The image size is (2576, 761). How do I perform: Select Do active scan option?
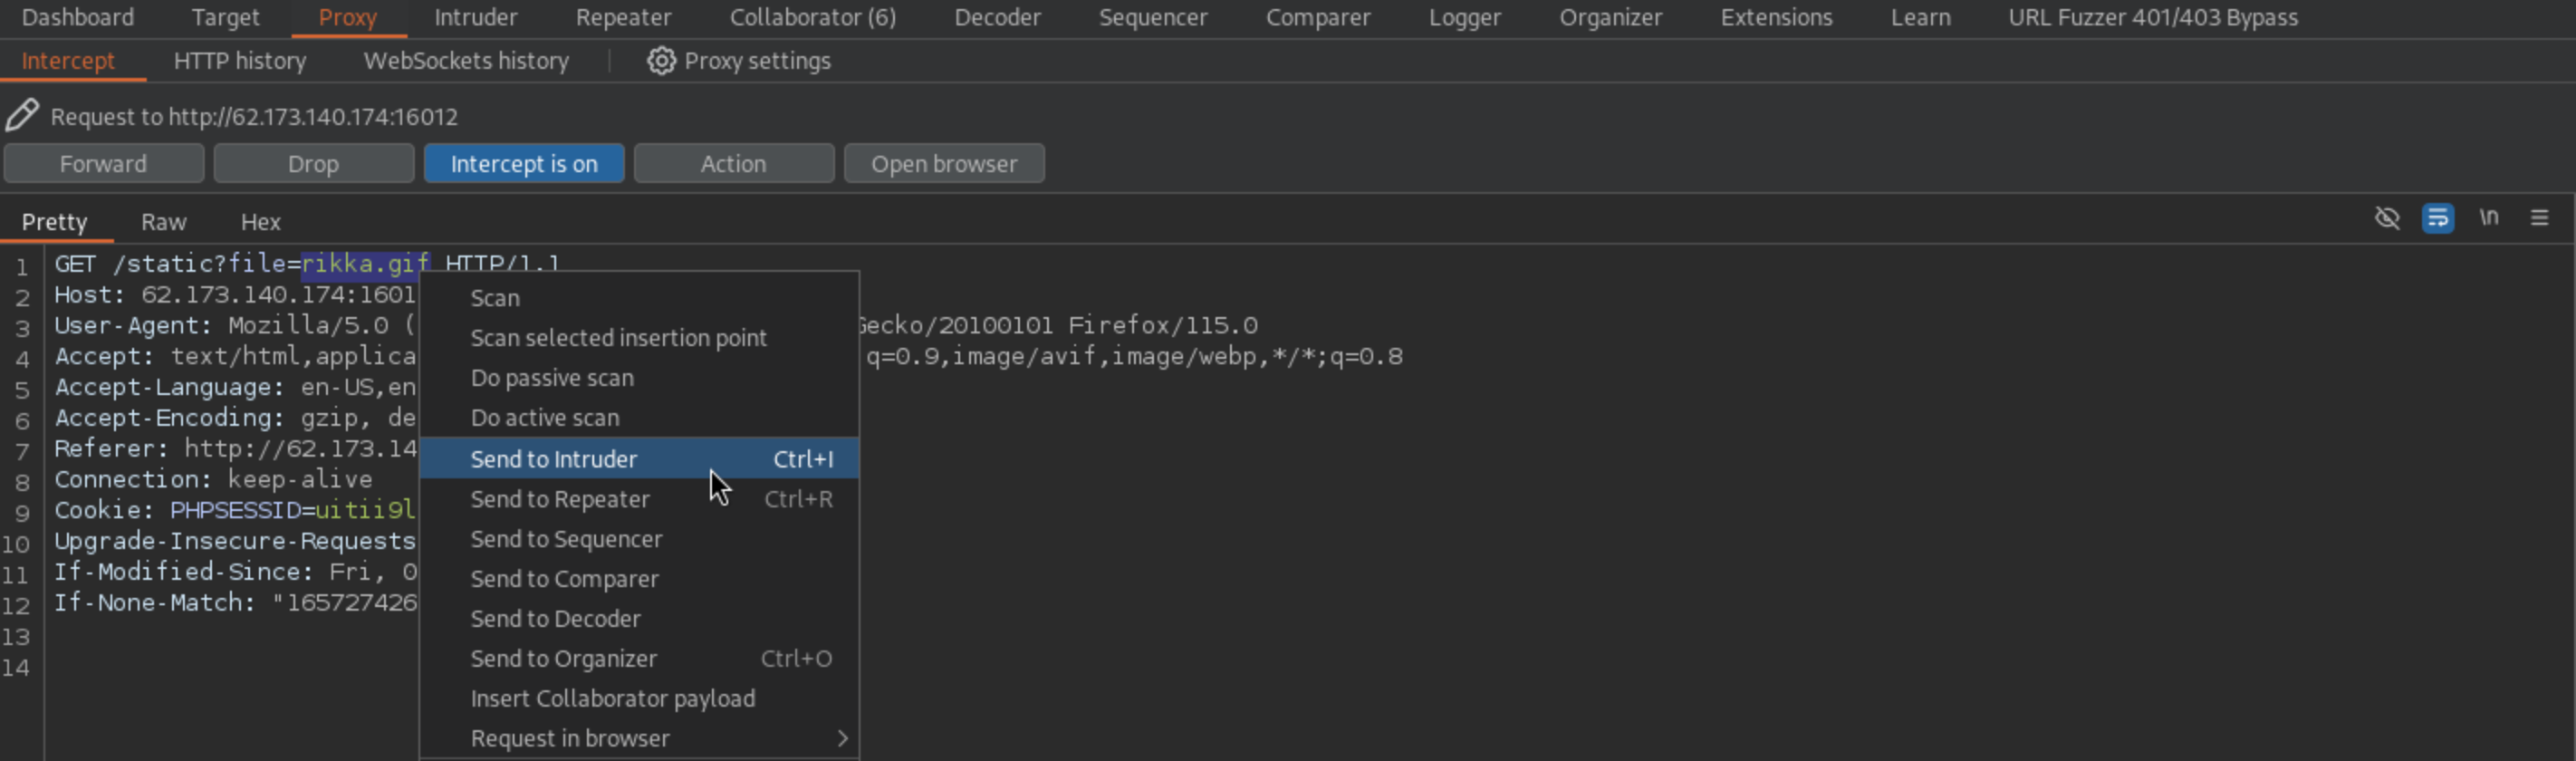click(545, 418)
